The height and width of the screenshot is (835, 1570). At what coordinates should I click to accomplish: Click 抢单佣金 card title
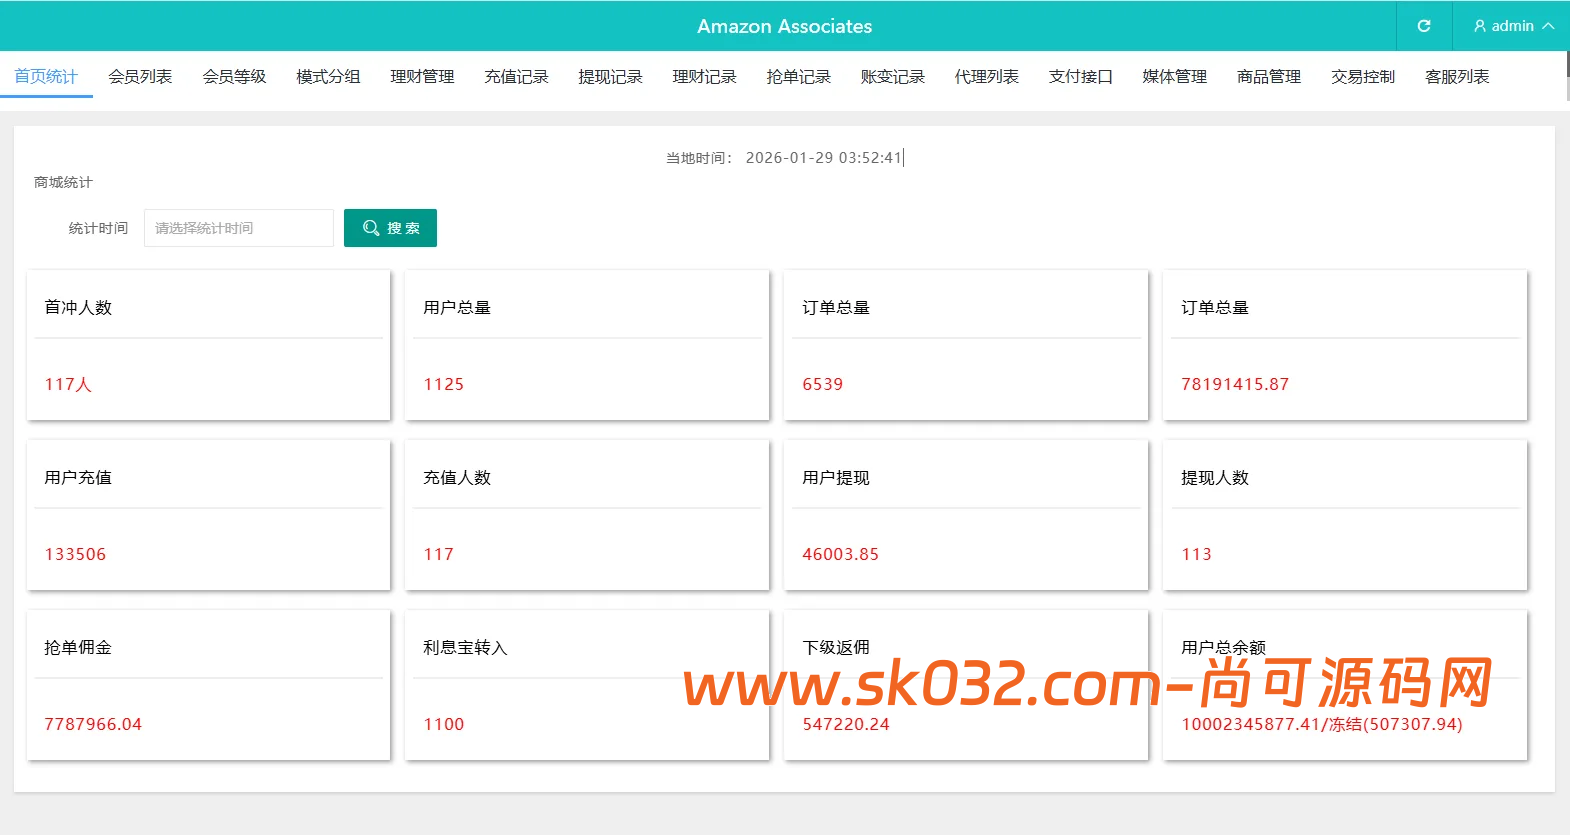[x=78, y=647]
